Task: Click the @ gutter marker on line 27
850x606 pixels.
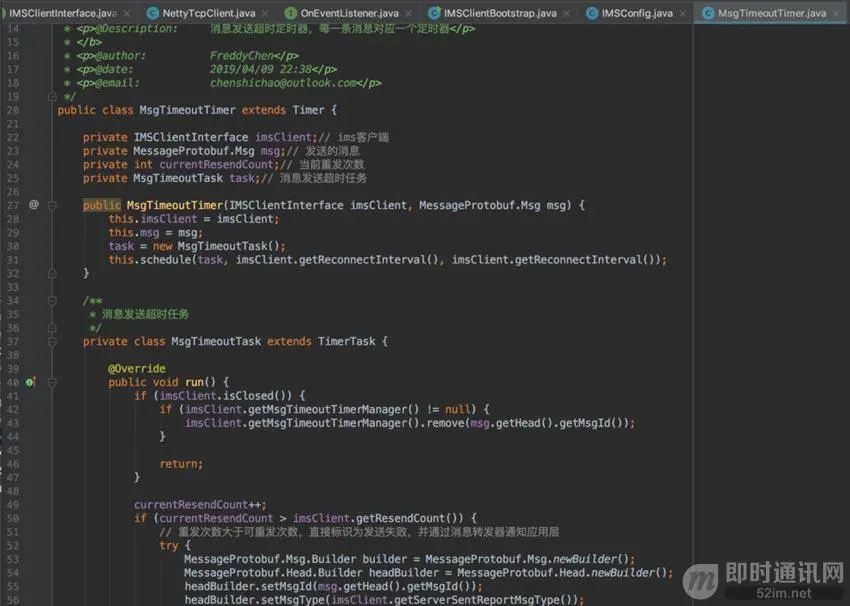Action: tap(34, 204)
